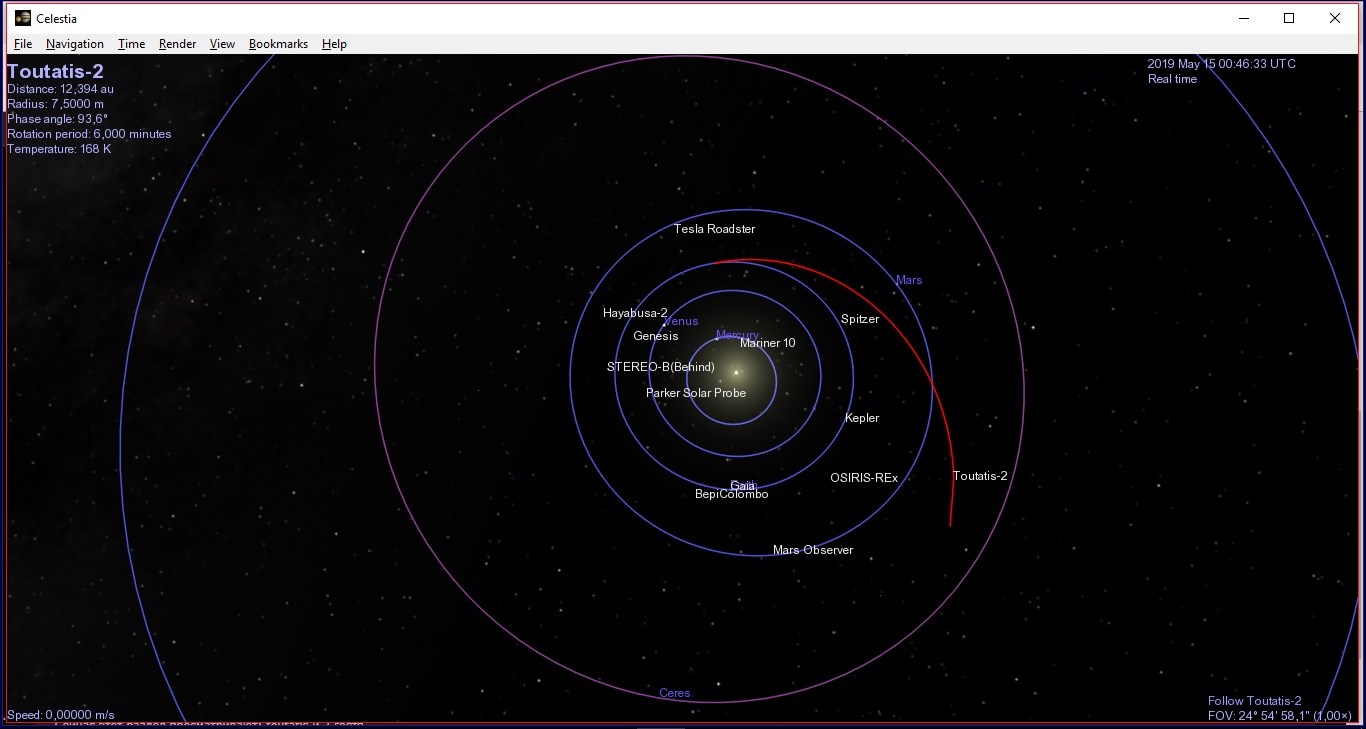Screen dimensions: 1366x729
Task: Select the Hayabusa-2 spacecraft label
Action: pyautogui.click(x=635, y=313)
